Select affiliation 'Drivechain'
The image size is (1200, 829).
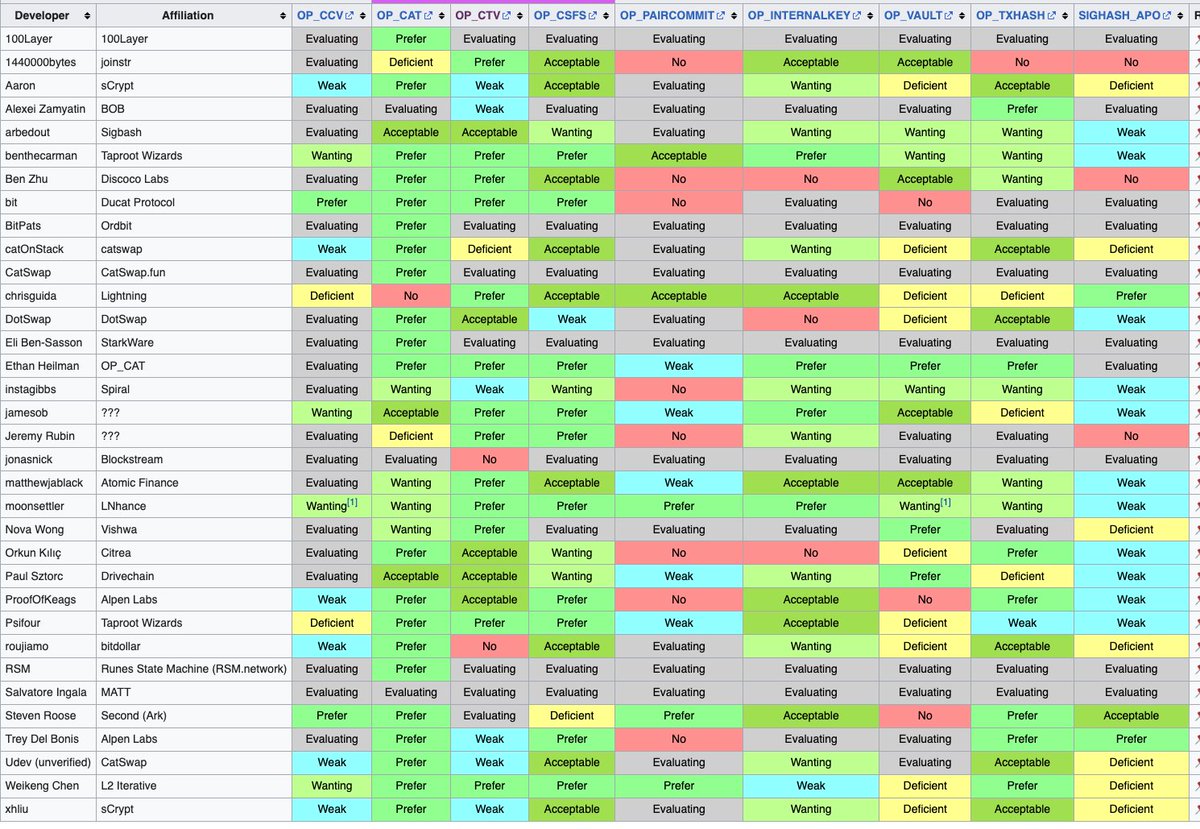pos(129,576)
